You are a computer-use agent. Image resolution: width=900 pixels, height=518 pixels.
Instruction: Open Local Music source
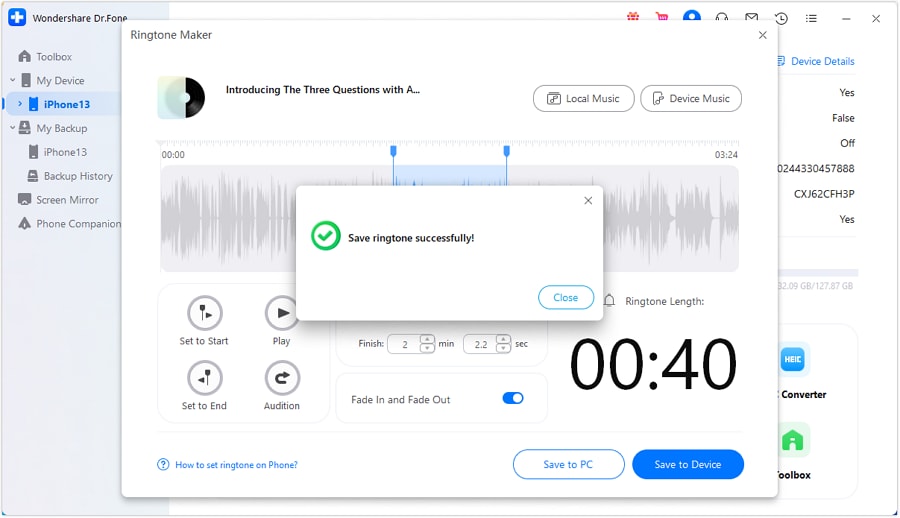click(x=583, y=99)
